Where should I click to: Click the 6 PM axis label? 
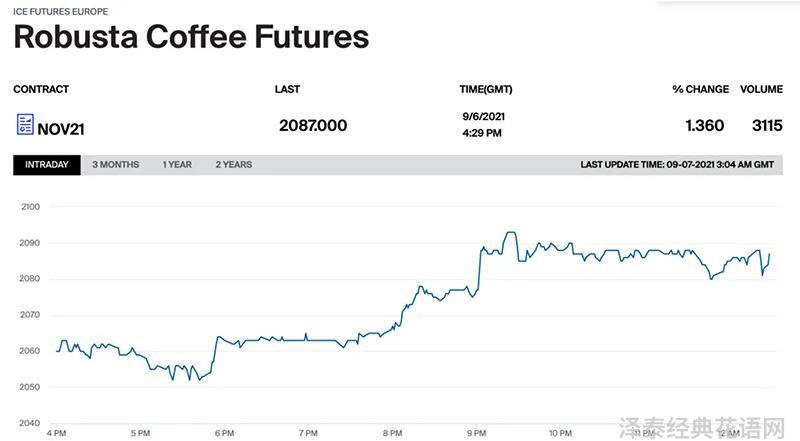(224, 433)
